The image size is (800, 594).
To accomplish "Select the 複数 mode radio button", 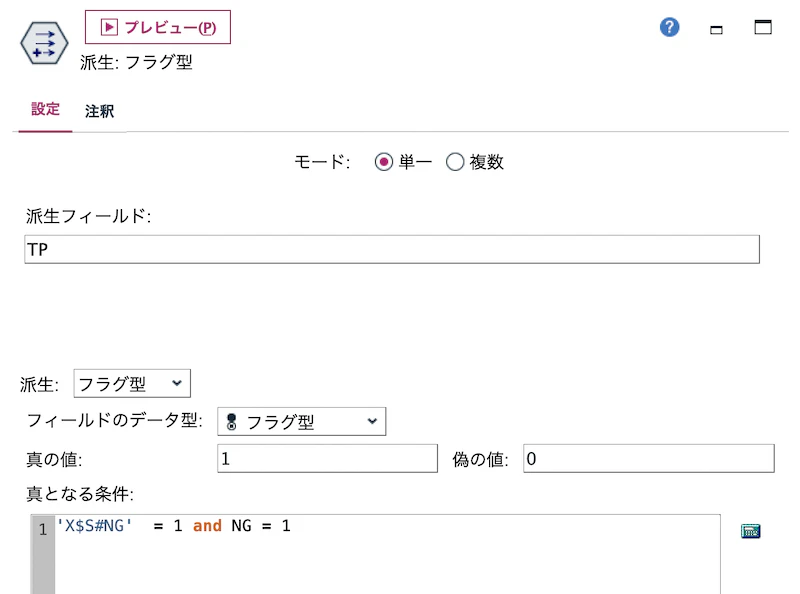I will coord(455,161).
